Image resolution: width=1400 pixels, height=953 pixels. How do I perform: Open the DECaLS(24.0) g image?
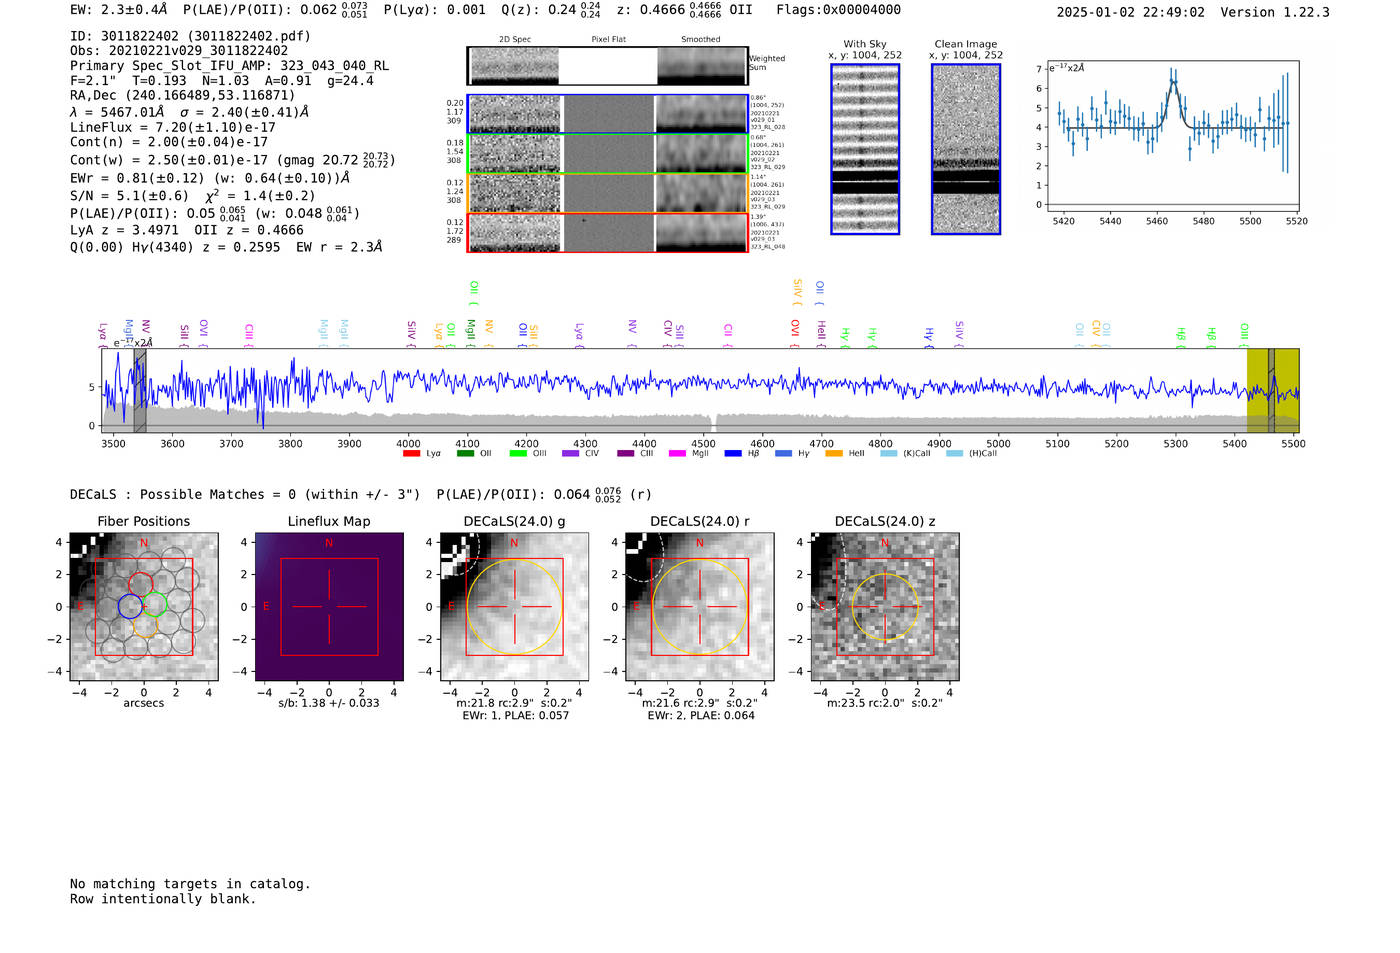point(515,606)
